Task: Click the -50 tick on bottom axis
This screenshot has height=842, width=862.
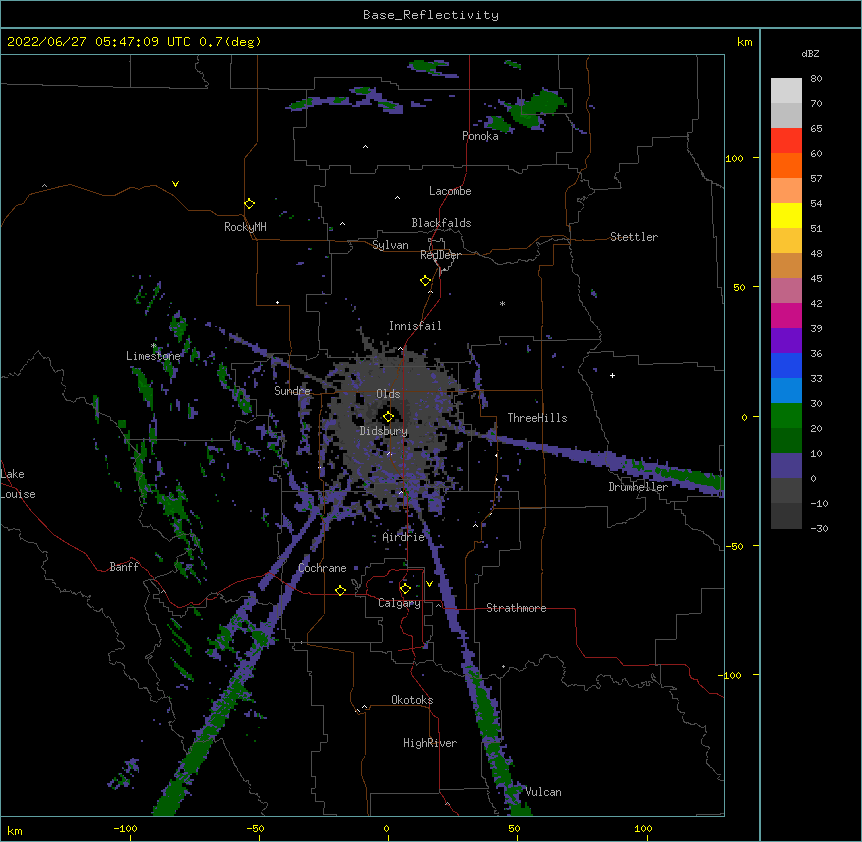Action: point(255,828)
